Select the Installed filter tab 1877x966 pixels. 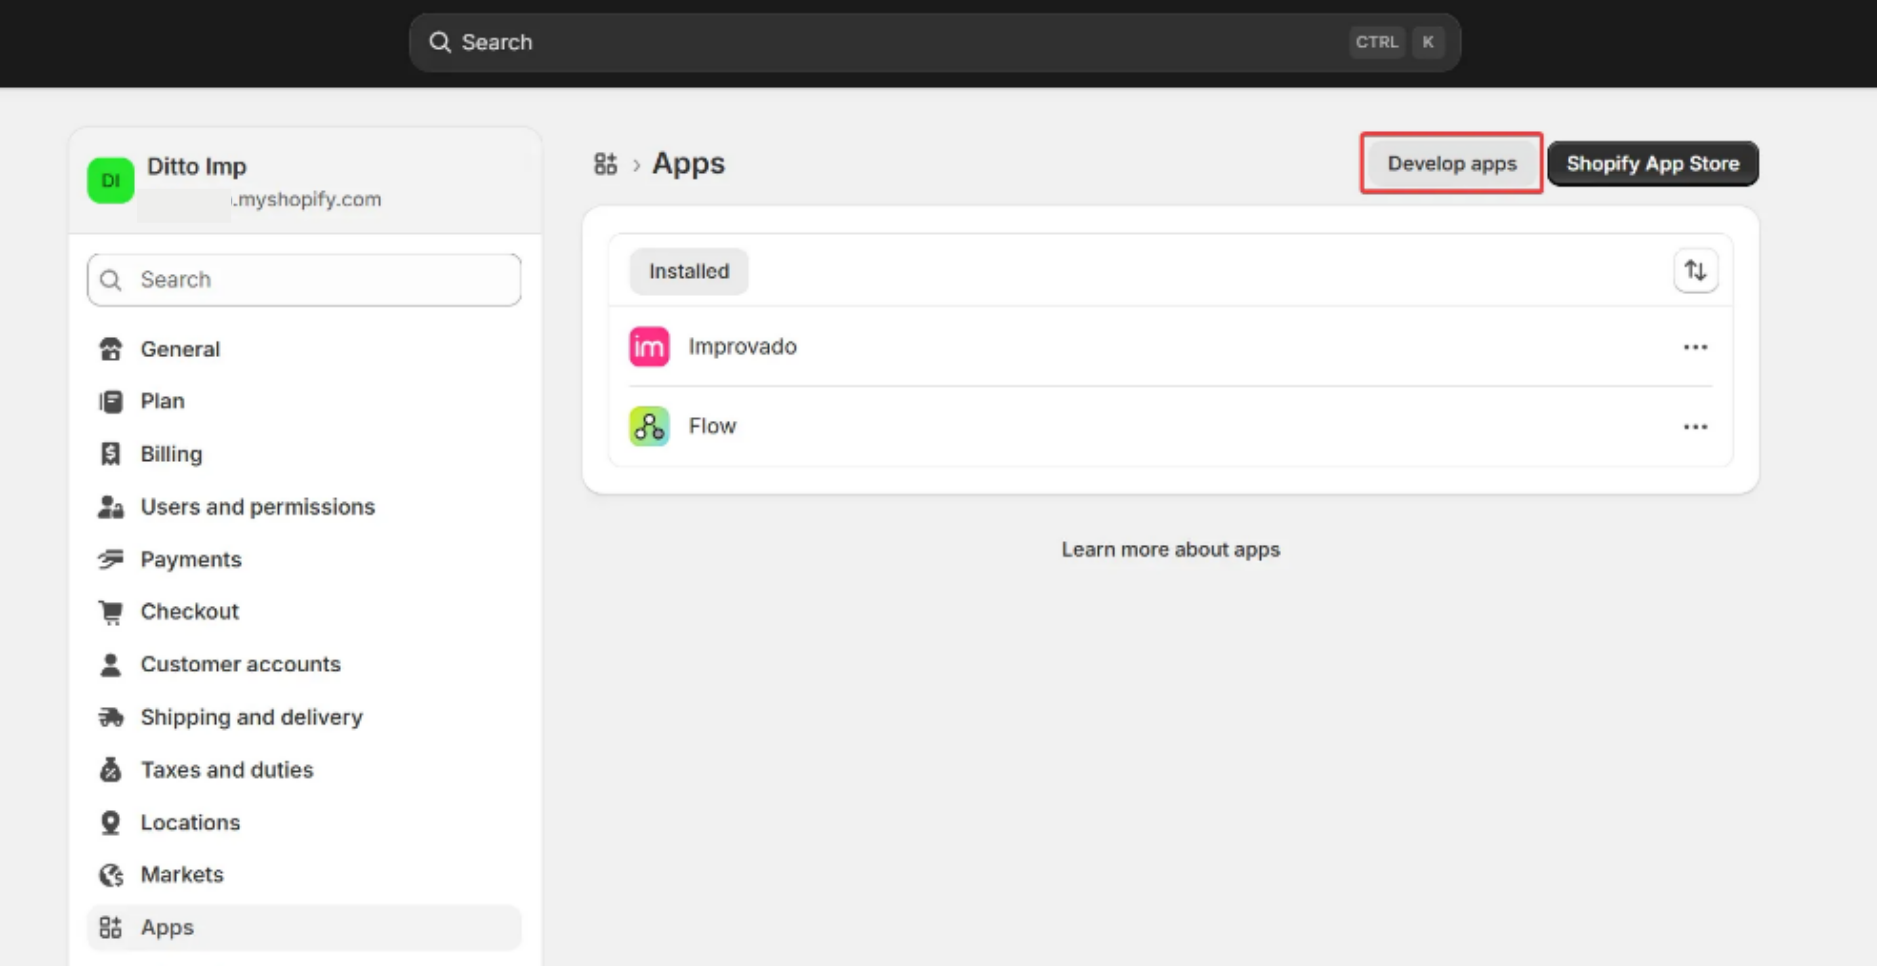688,271
